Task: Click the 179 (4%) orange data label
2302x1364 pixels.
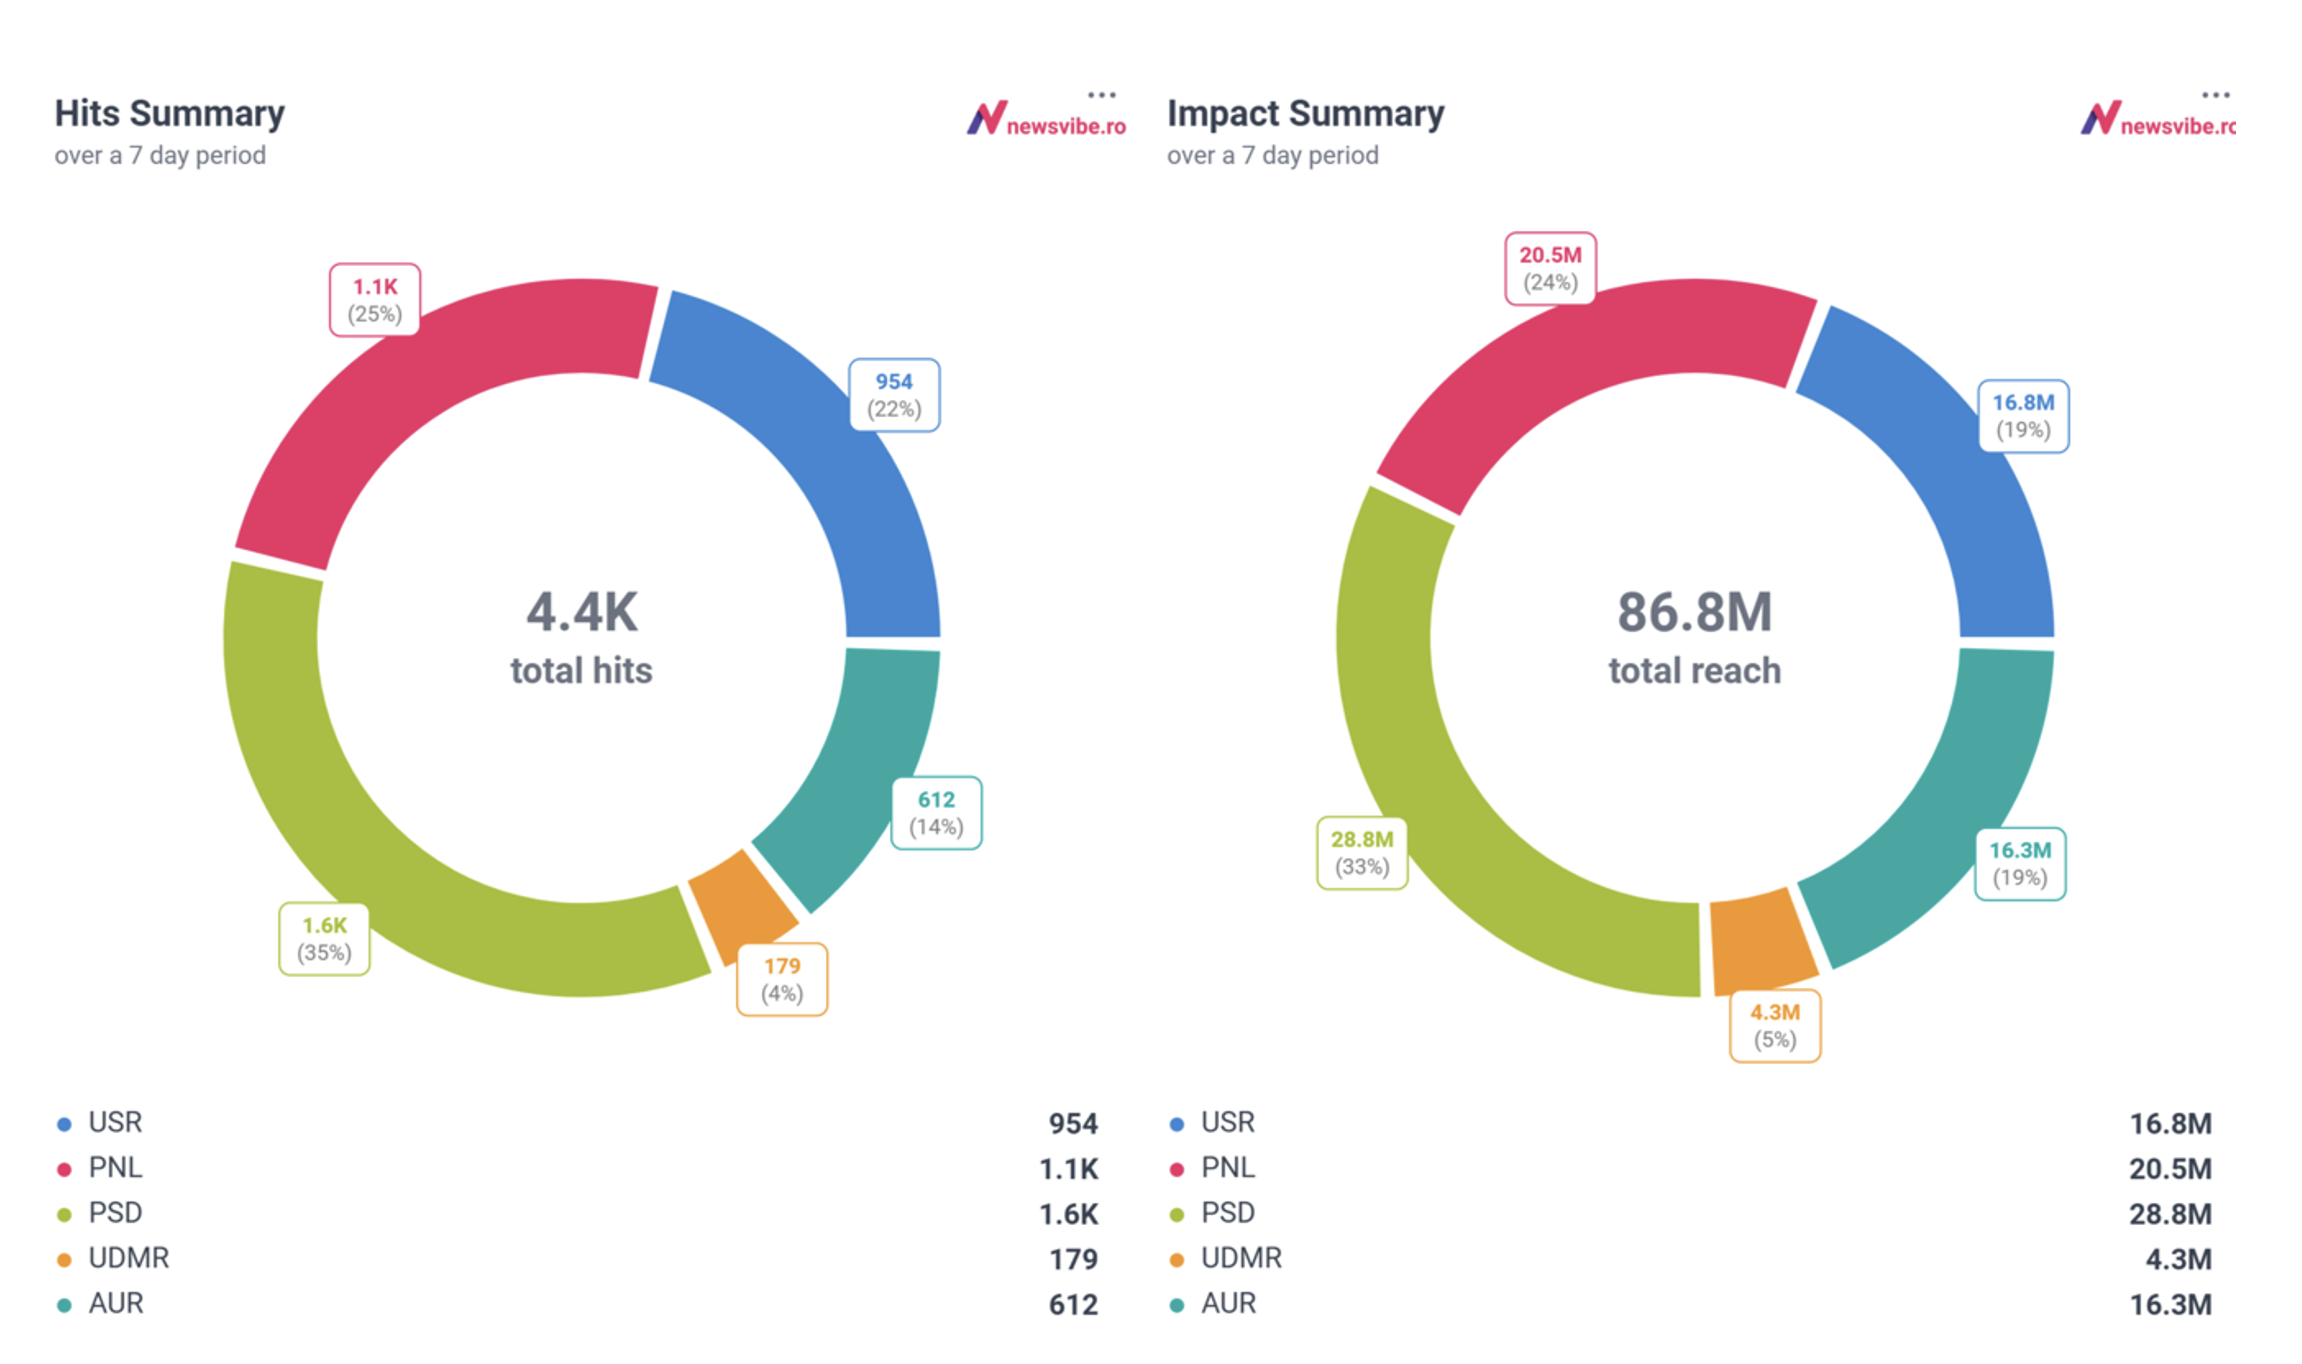Action: [782, 979]
